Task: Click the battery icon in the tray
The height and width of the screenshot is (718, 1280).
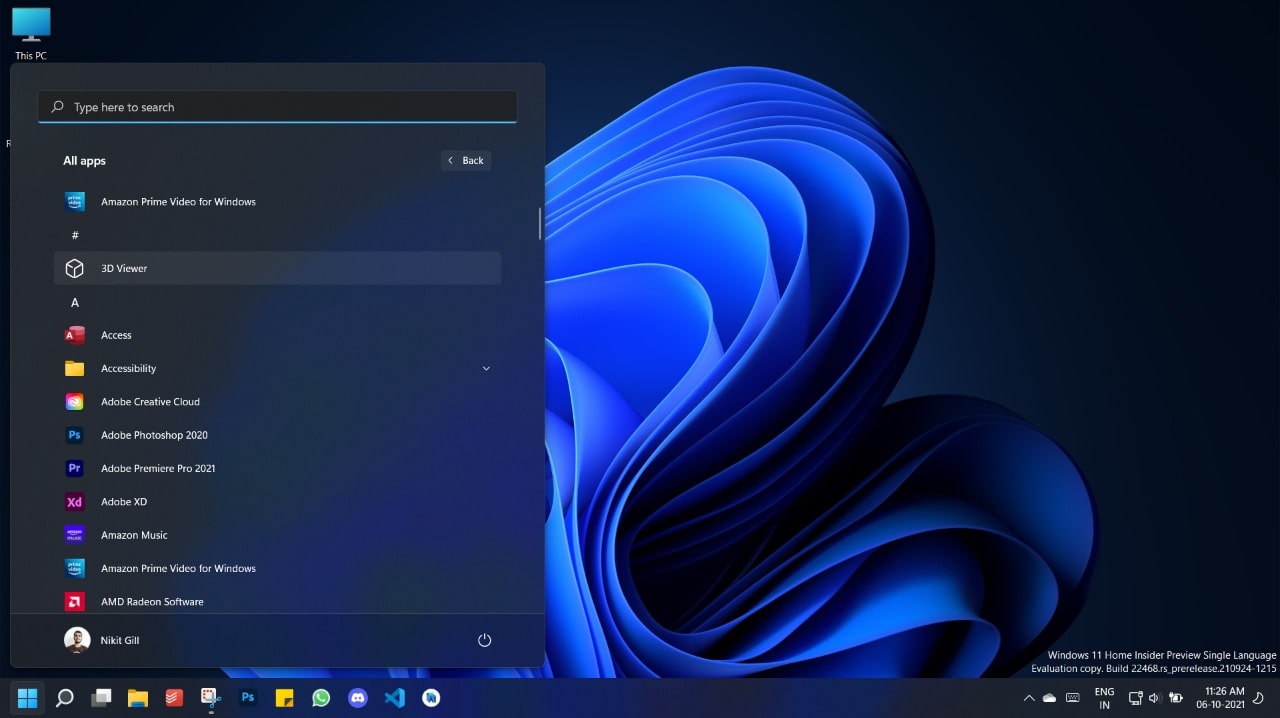Action: pos(1176,698)
